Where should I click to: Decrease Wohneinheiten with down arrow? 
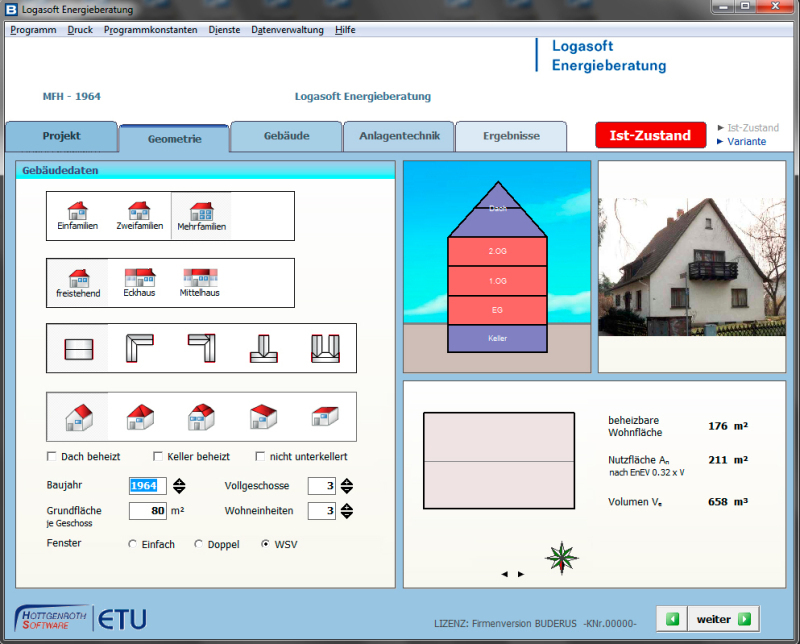click(347, 515)
